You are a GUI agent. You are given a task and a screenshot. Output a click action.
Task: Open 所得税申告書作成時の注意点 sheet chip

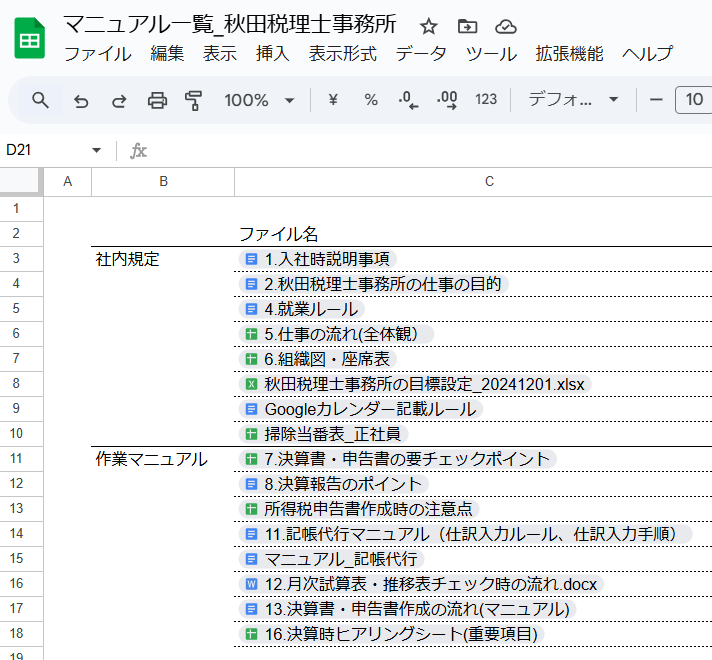pyautogui.click(x=359, y=509)
